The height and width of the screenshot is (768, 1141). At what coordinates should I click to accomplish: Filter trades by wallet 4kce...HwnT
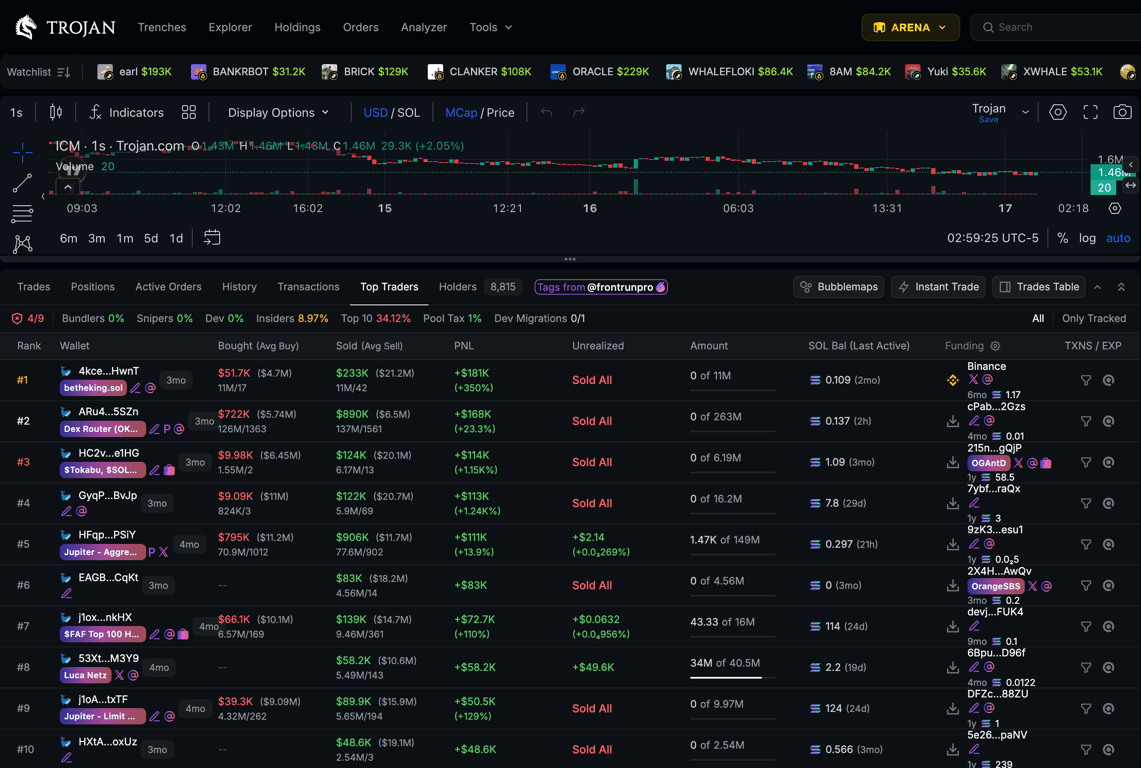[1086, 380]
